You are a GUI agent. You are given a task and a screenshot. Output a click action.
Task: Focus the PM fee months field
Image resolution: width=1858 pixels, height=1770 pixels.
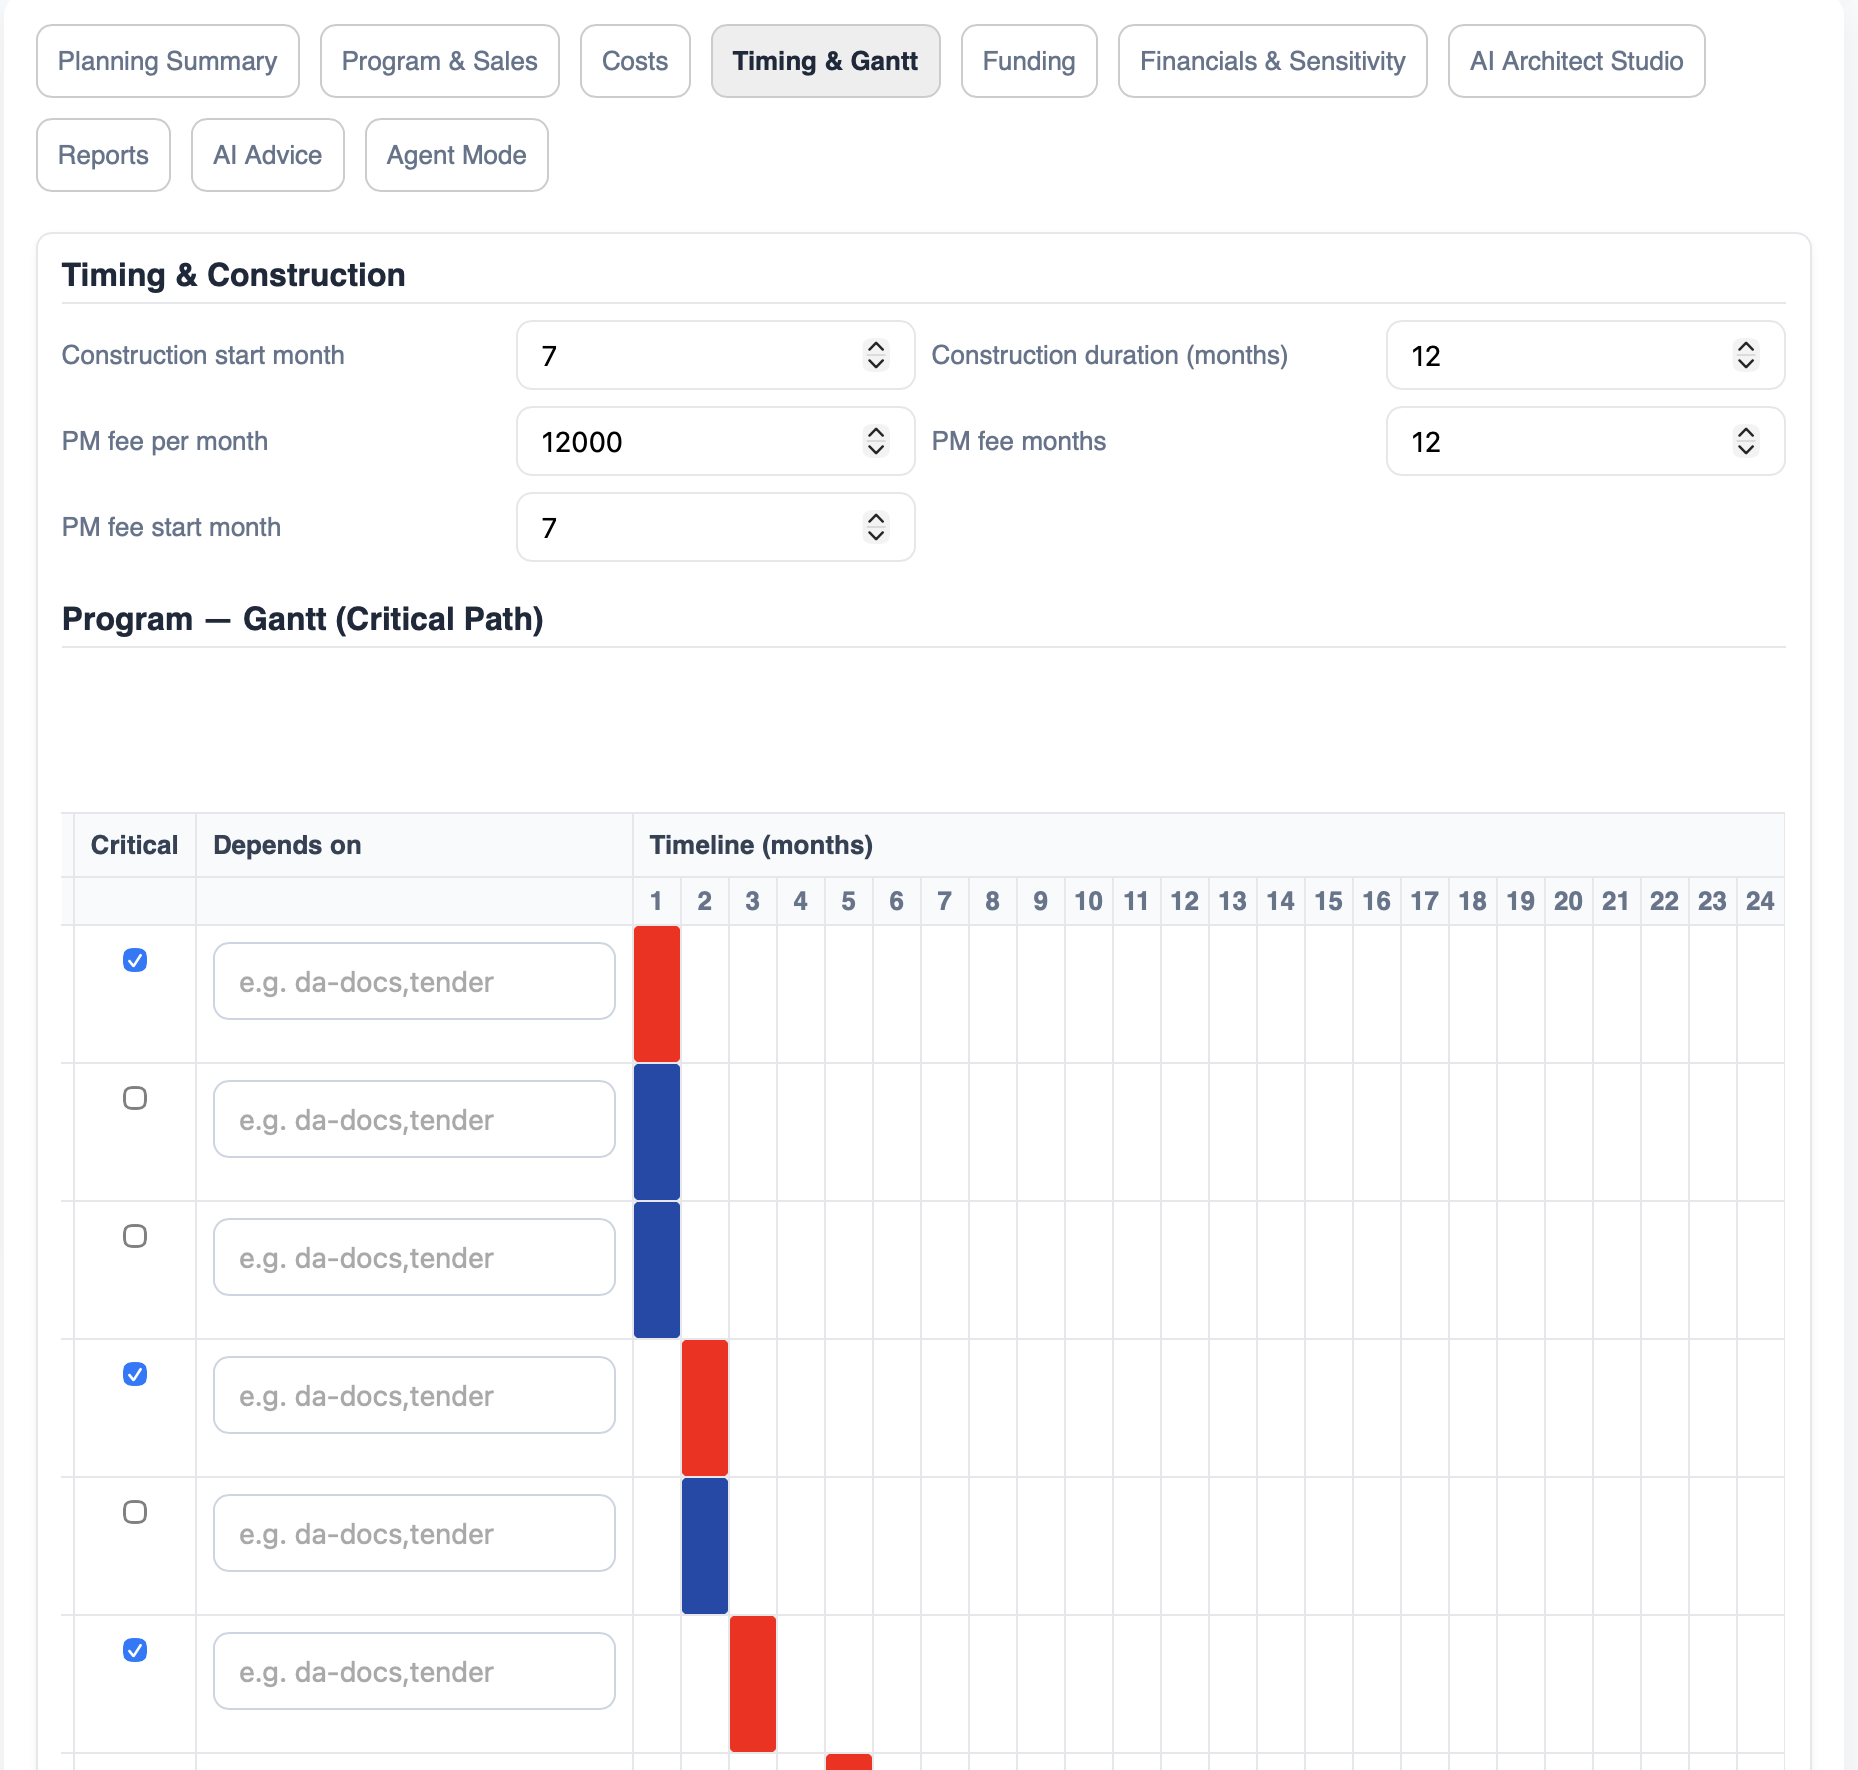pos(1585,441)
